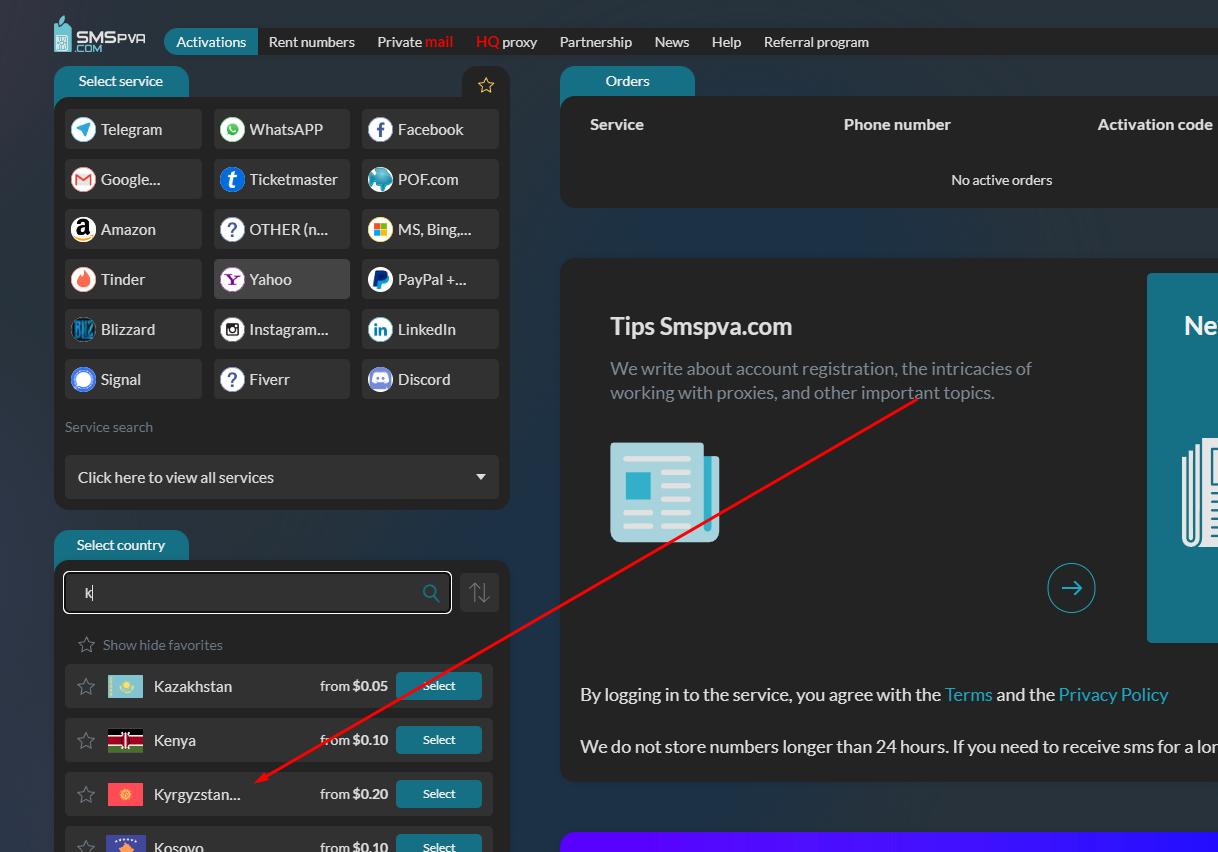Screen dimensions: 1218x852
Task: Click the Phone number column header
Action: coord(897,124)
